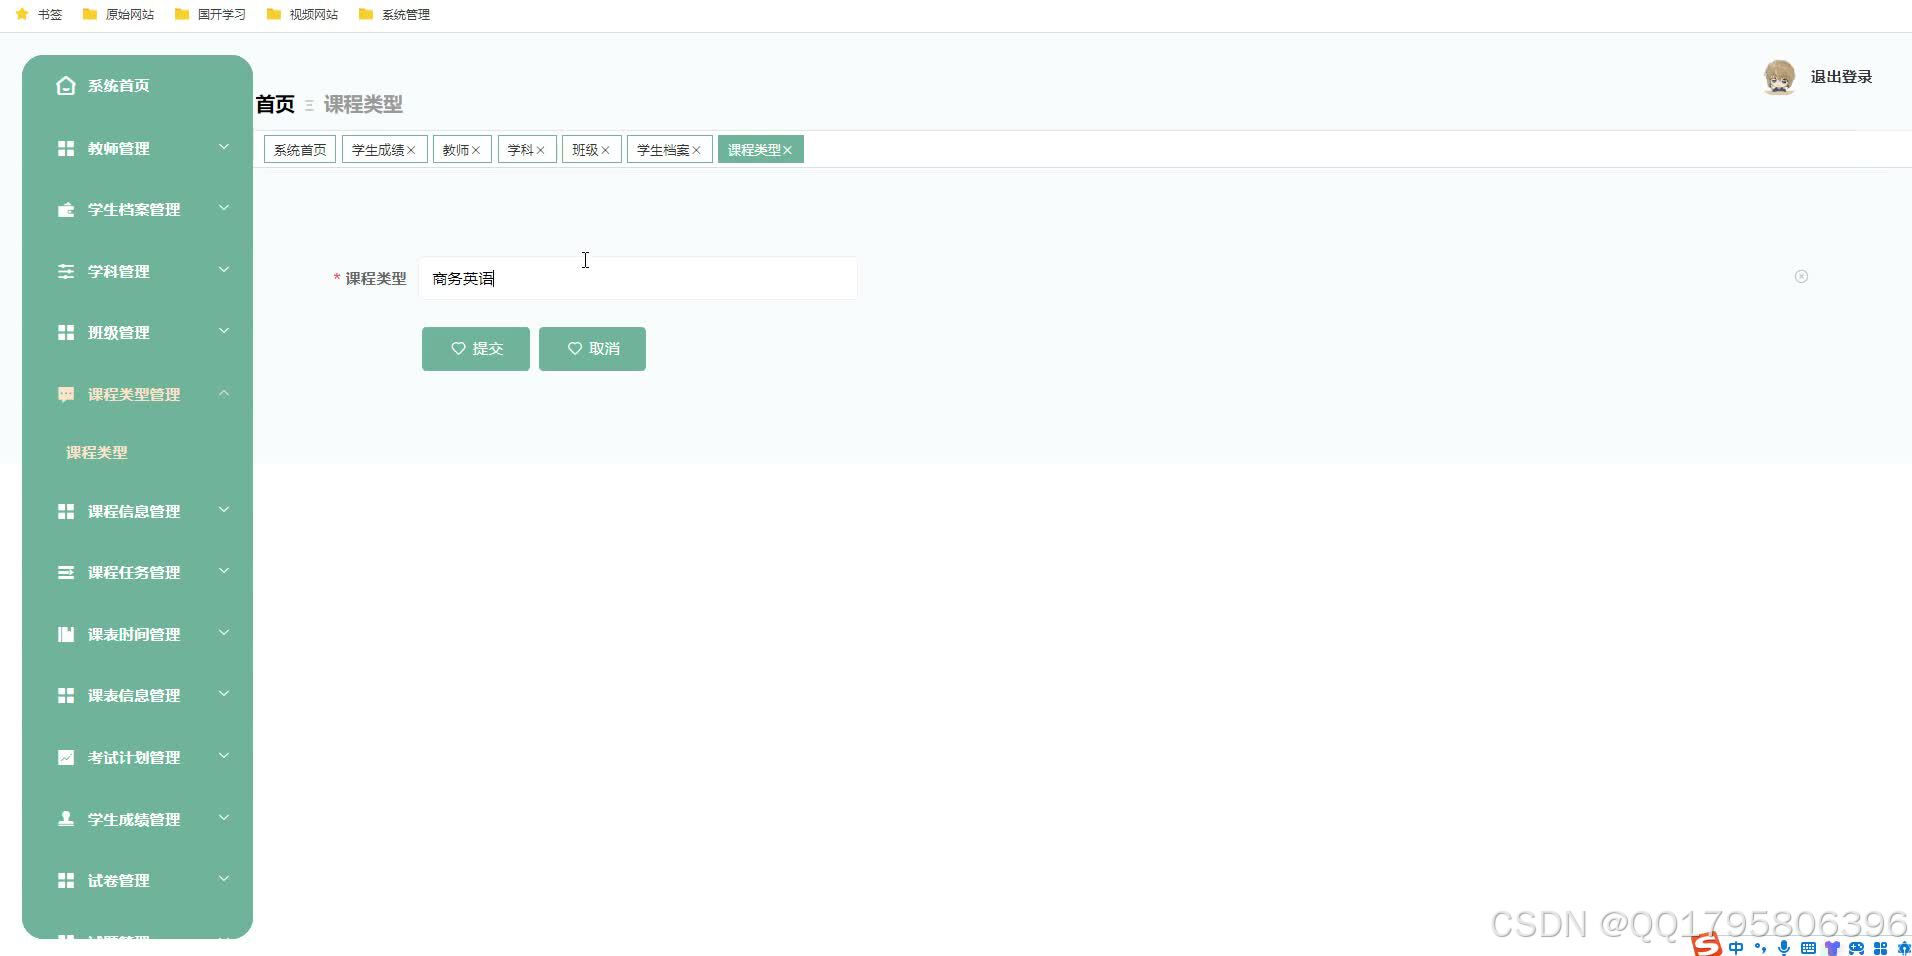Click the 首页 breadcrumb link

point(275,104)
